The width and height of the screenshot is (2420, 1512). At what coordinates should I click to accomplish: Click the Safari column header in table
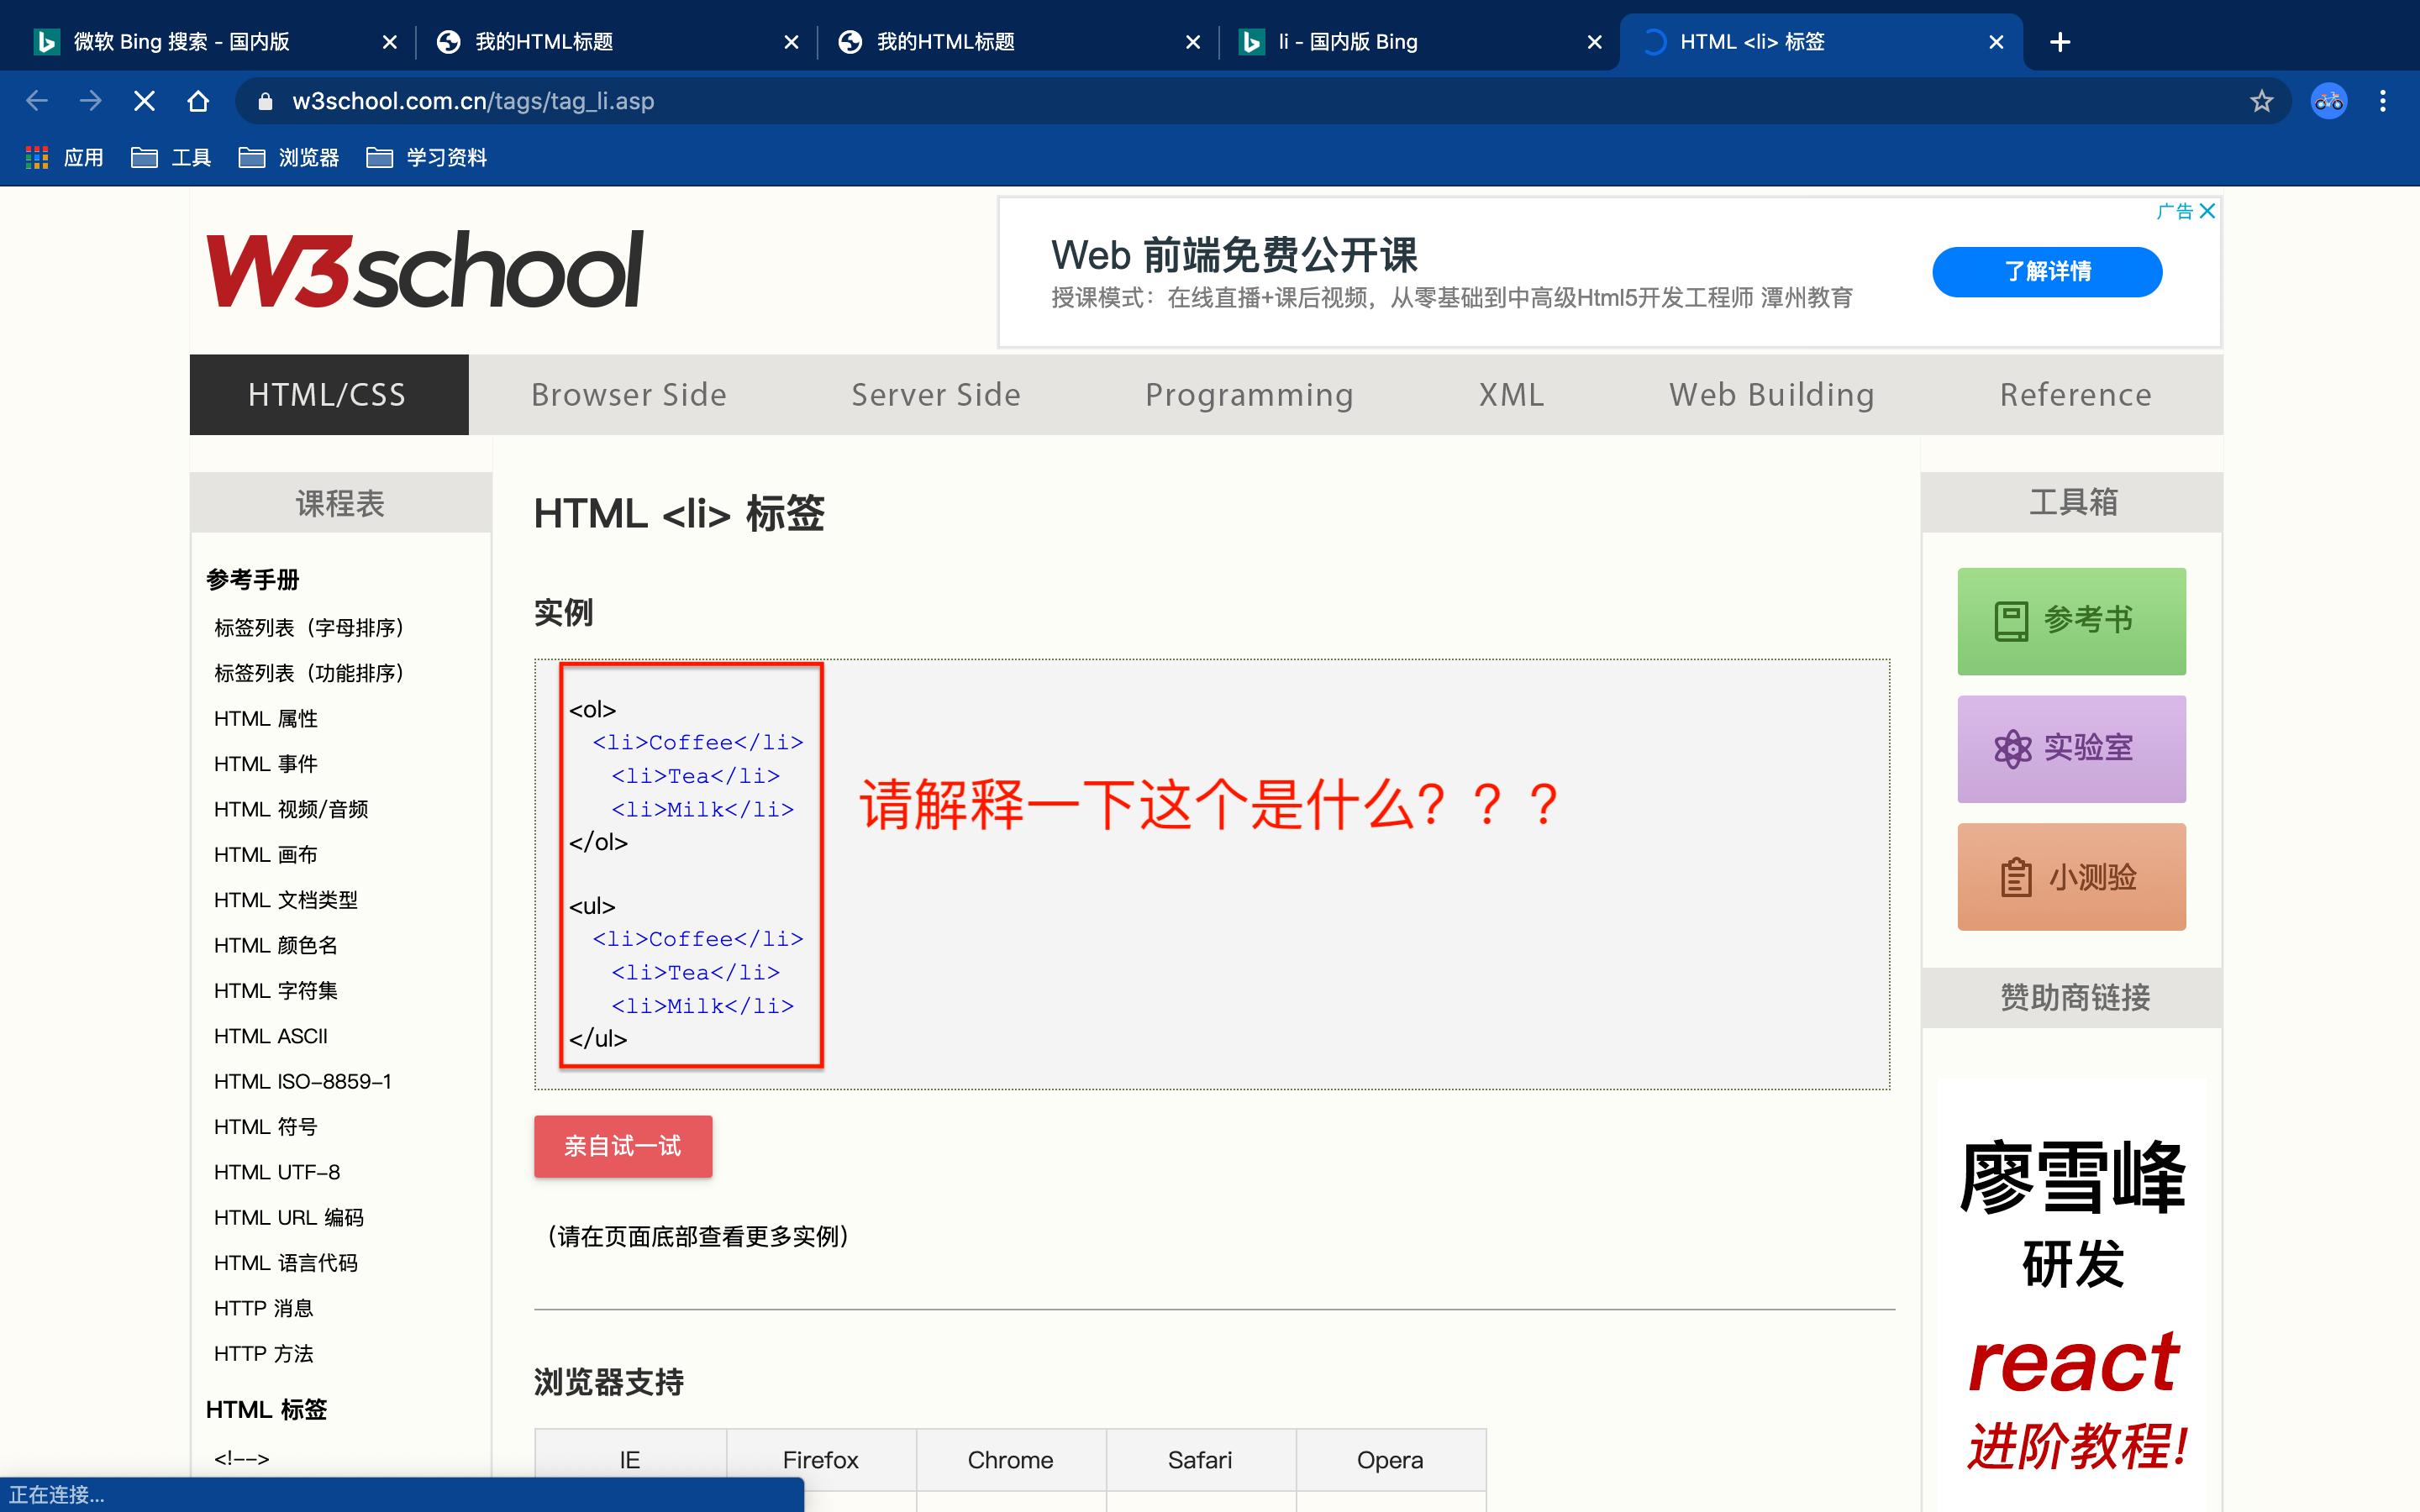1200,1460
